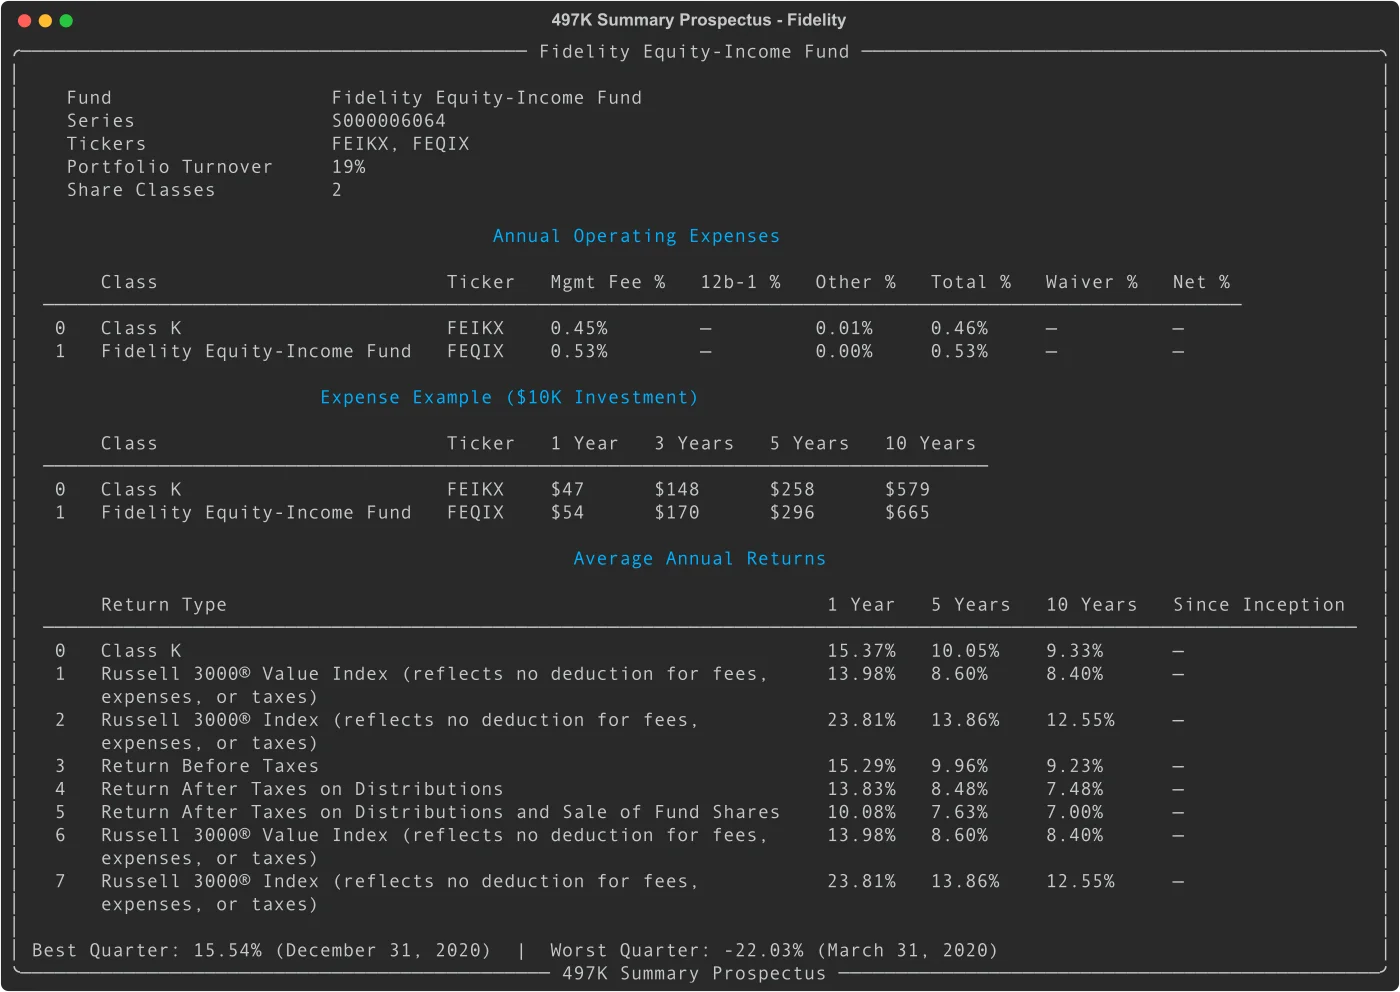Click 'Best Quarter: 15.54%' status text

click(147, 950)
